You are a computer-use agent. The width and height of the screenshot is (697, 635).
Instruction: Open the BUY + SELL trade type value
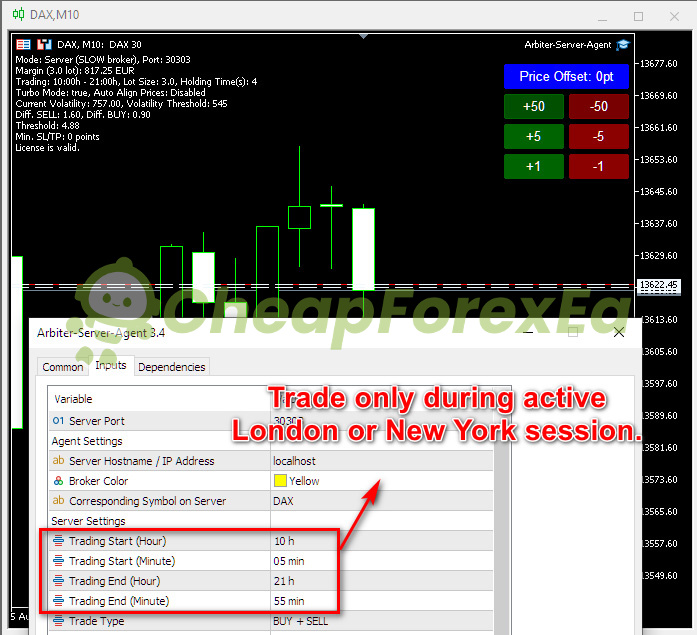tap(381, 621)
